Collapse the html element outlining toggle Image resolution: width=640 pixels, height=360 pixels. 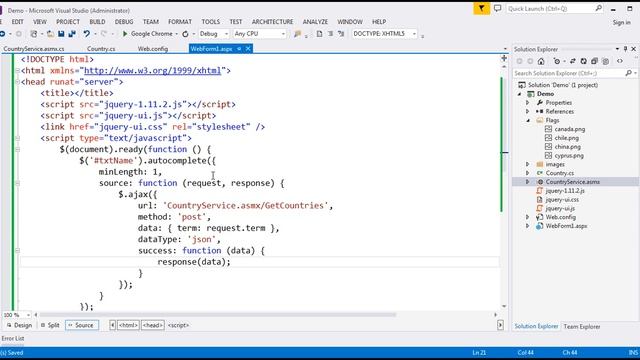18,71
